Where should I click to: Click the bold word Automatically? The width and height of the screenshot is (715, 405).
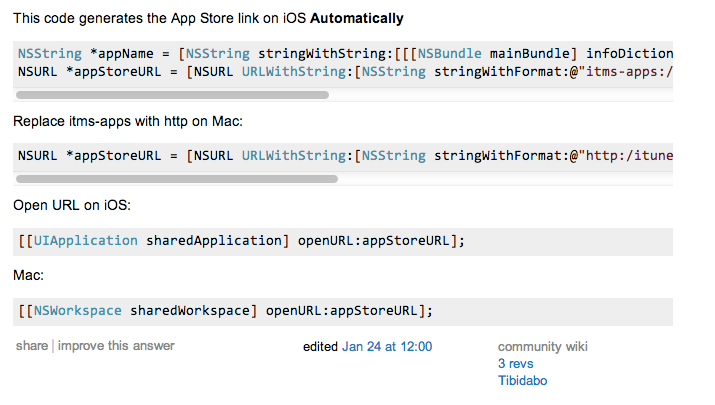click(x=357, y=18)
